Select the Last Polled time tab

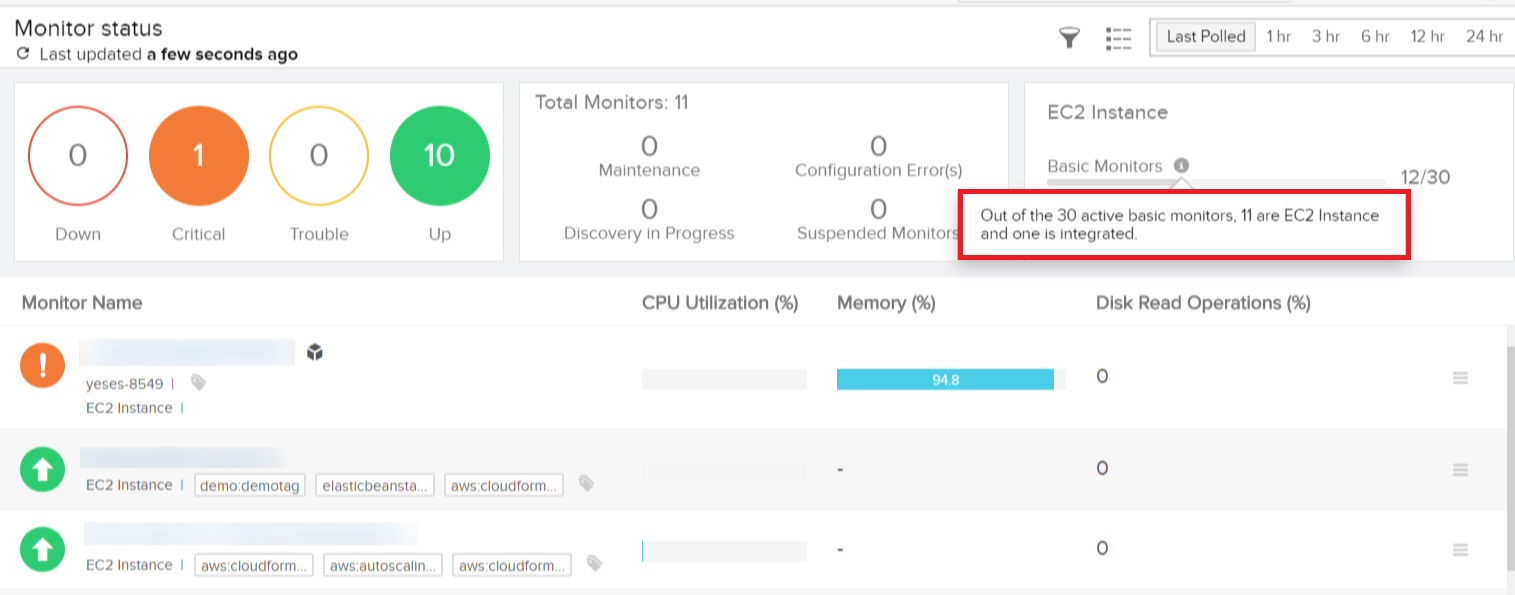click(1205, 37)
